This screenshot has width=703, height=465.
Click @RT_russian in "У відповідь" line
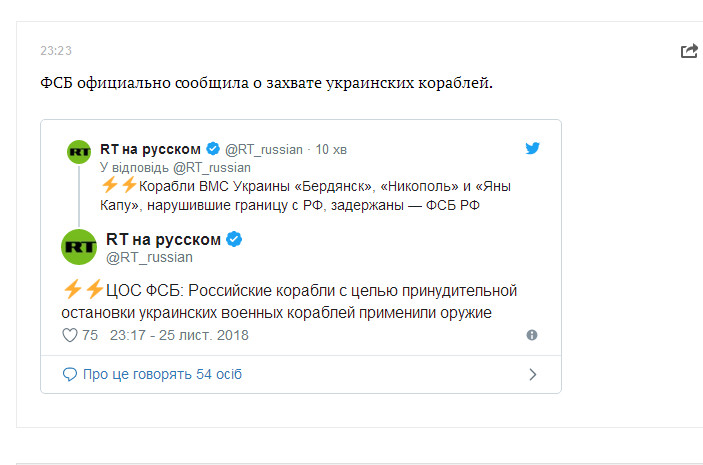(214, 167)
